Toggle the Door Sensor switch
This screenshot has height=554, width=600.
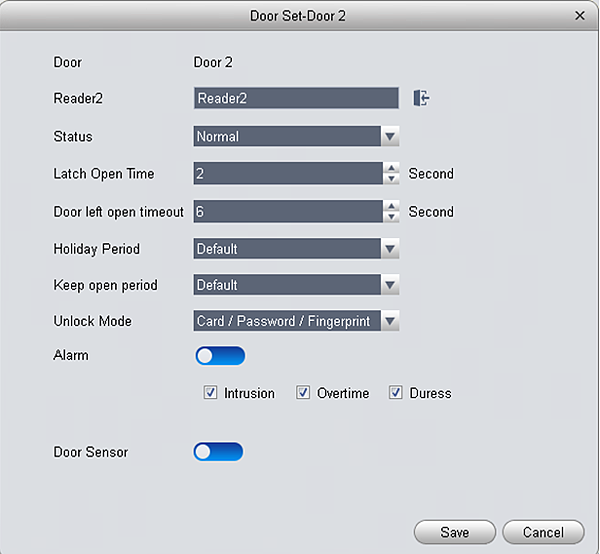218,452
